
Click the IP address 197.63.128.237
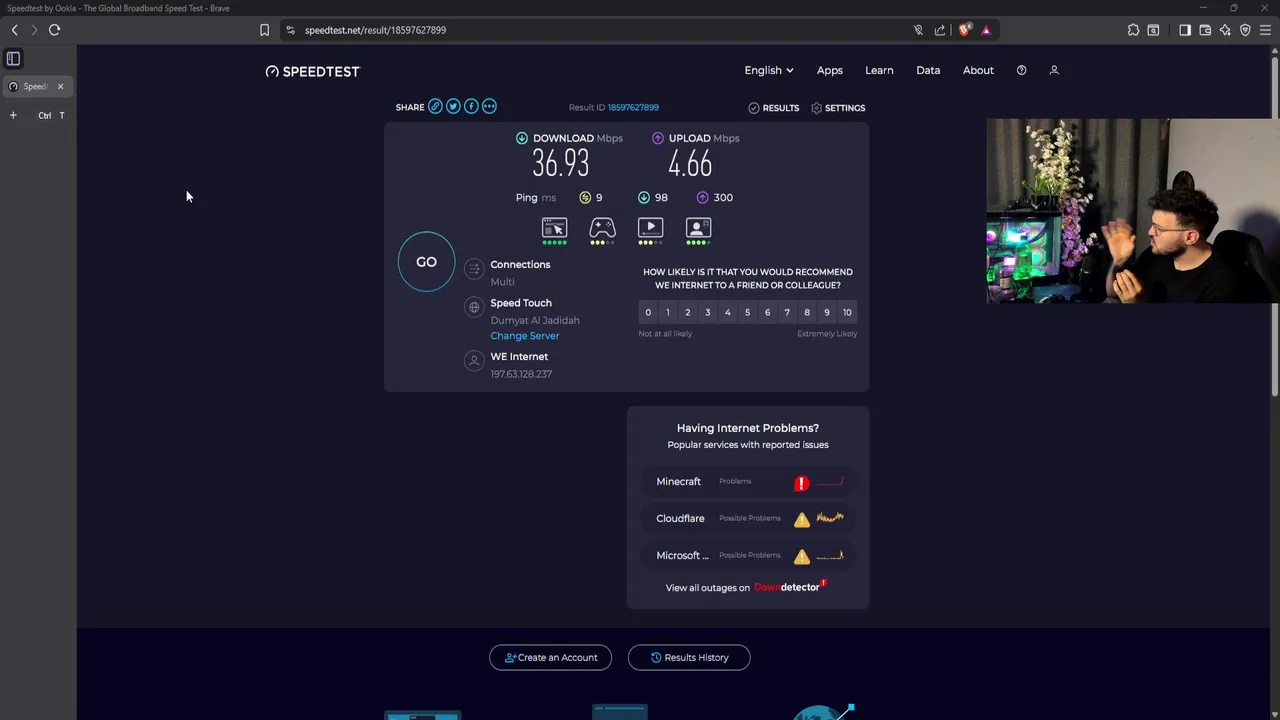[x=521, y=374]
